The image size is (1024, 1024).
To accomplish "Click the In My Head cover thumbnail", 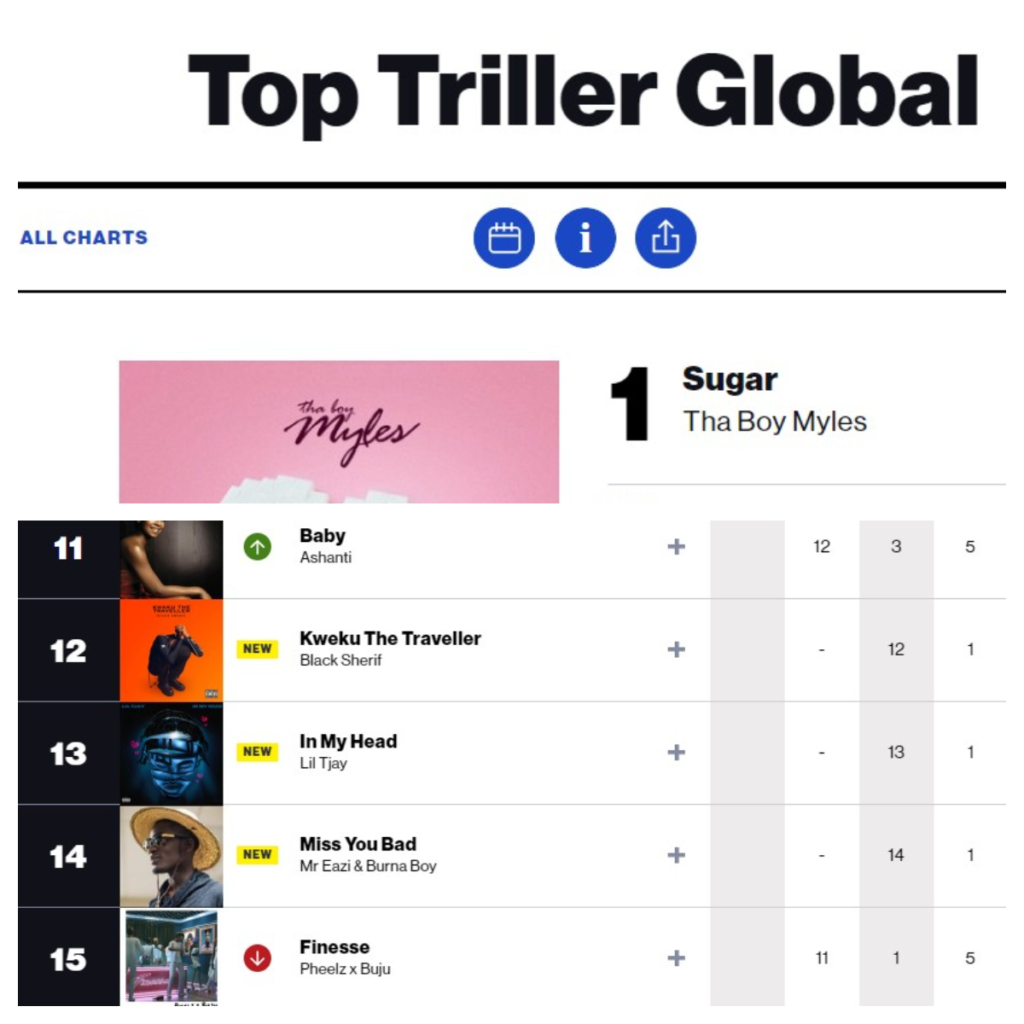I will (x=171, y=753).
